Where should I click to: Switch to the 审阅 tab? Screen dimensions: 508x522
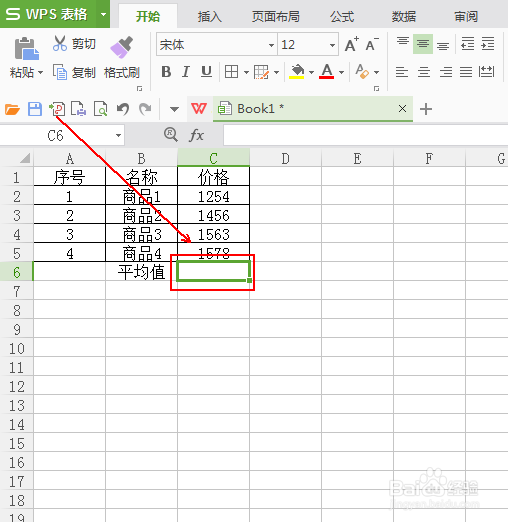(x=466, y=16)
